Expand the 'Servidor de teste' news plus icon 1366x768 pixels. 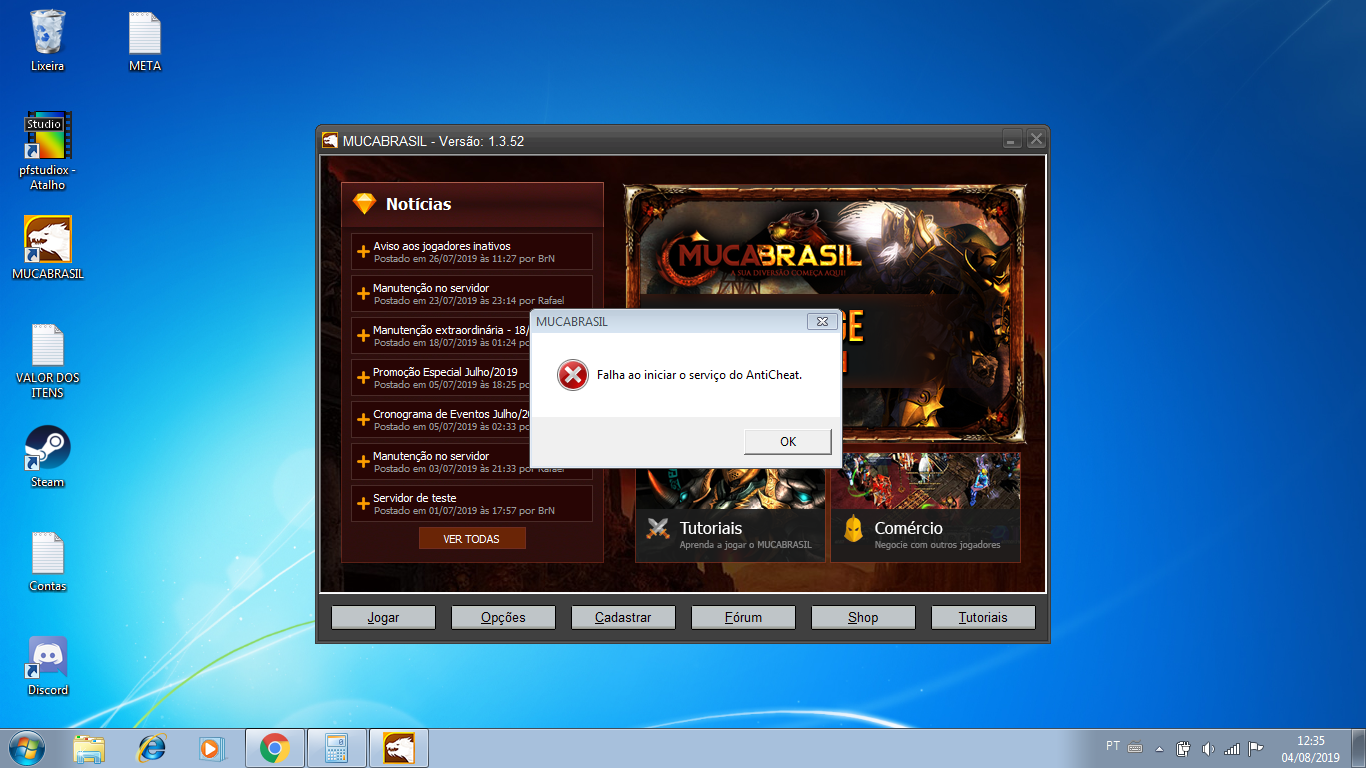(363, 504)
